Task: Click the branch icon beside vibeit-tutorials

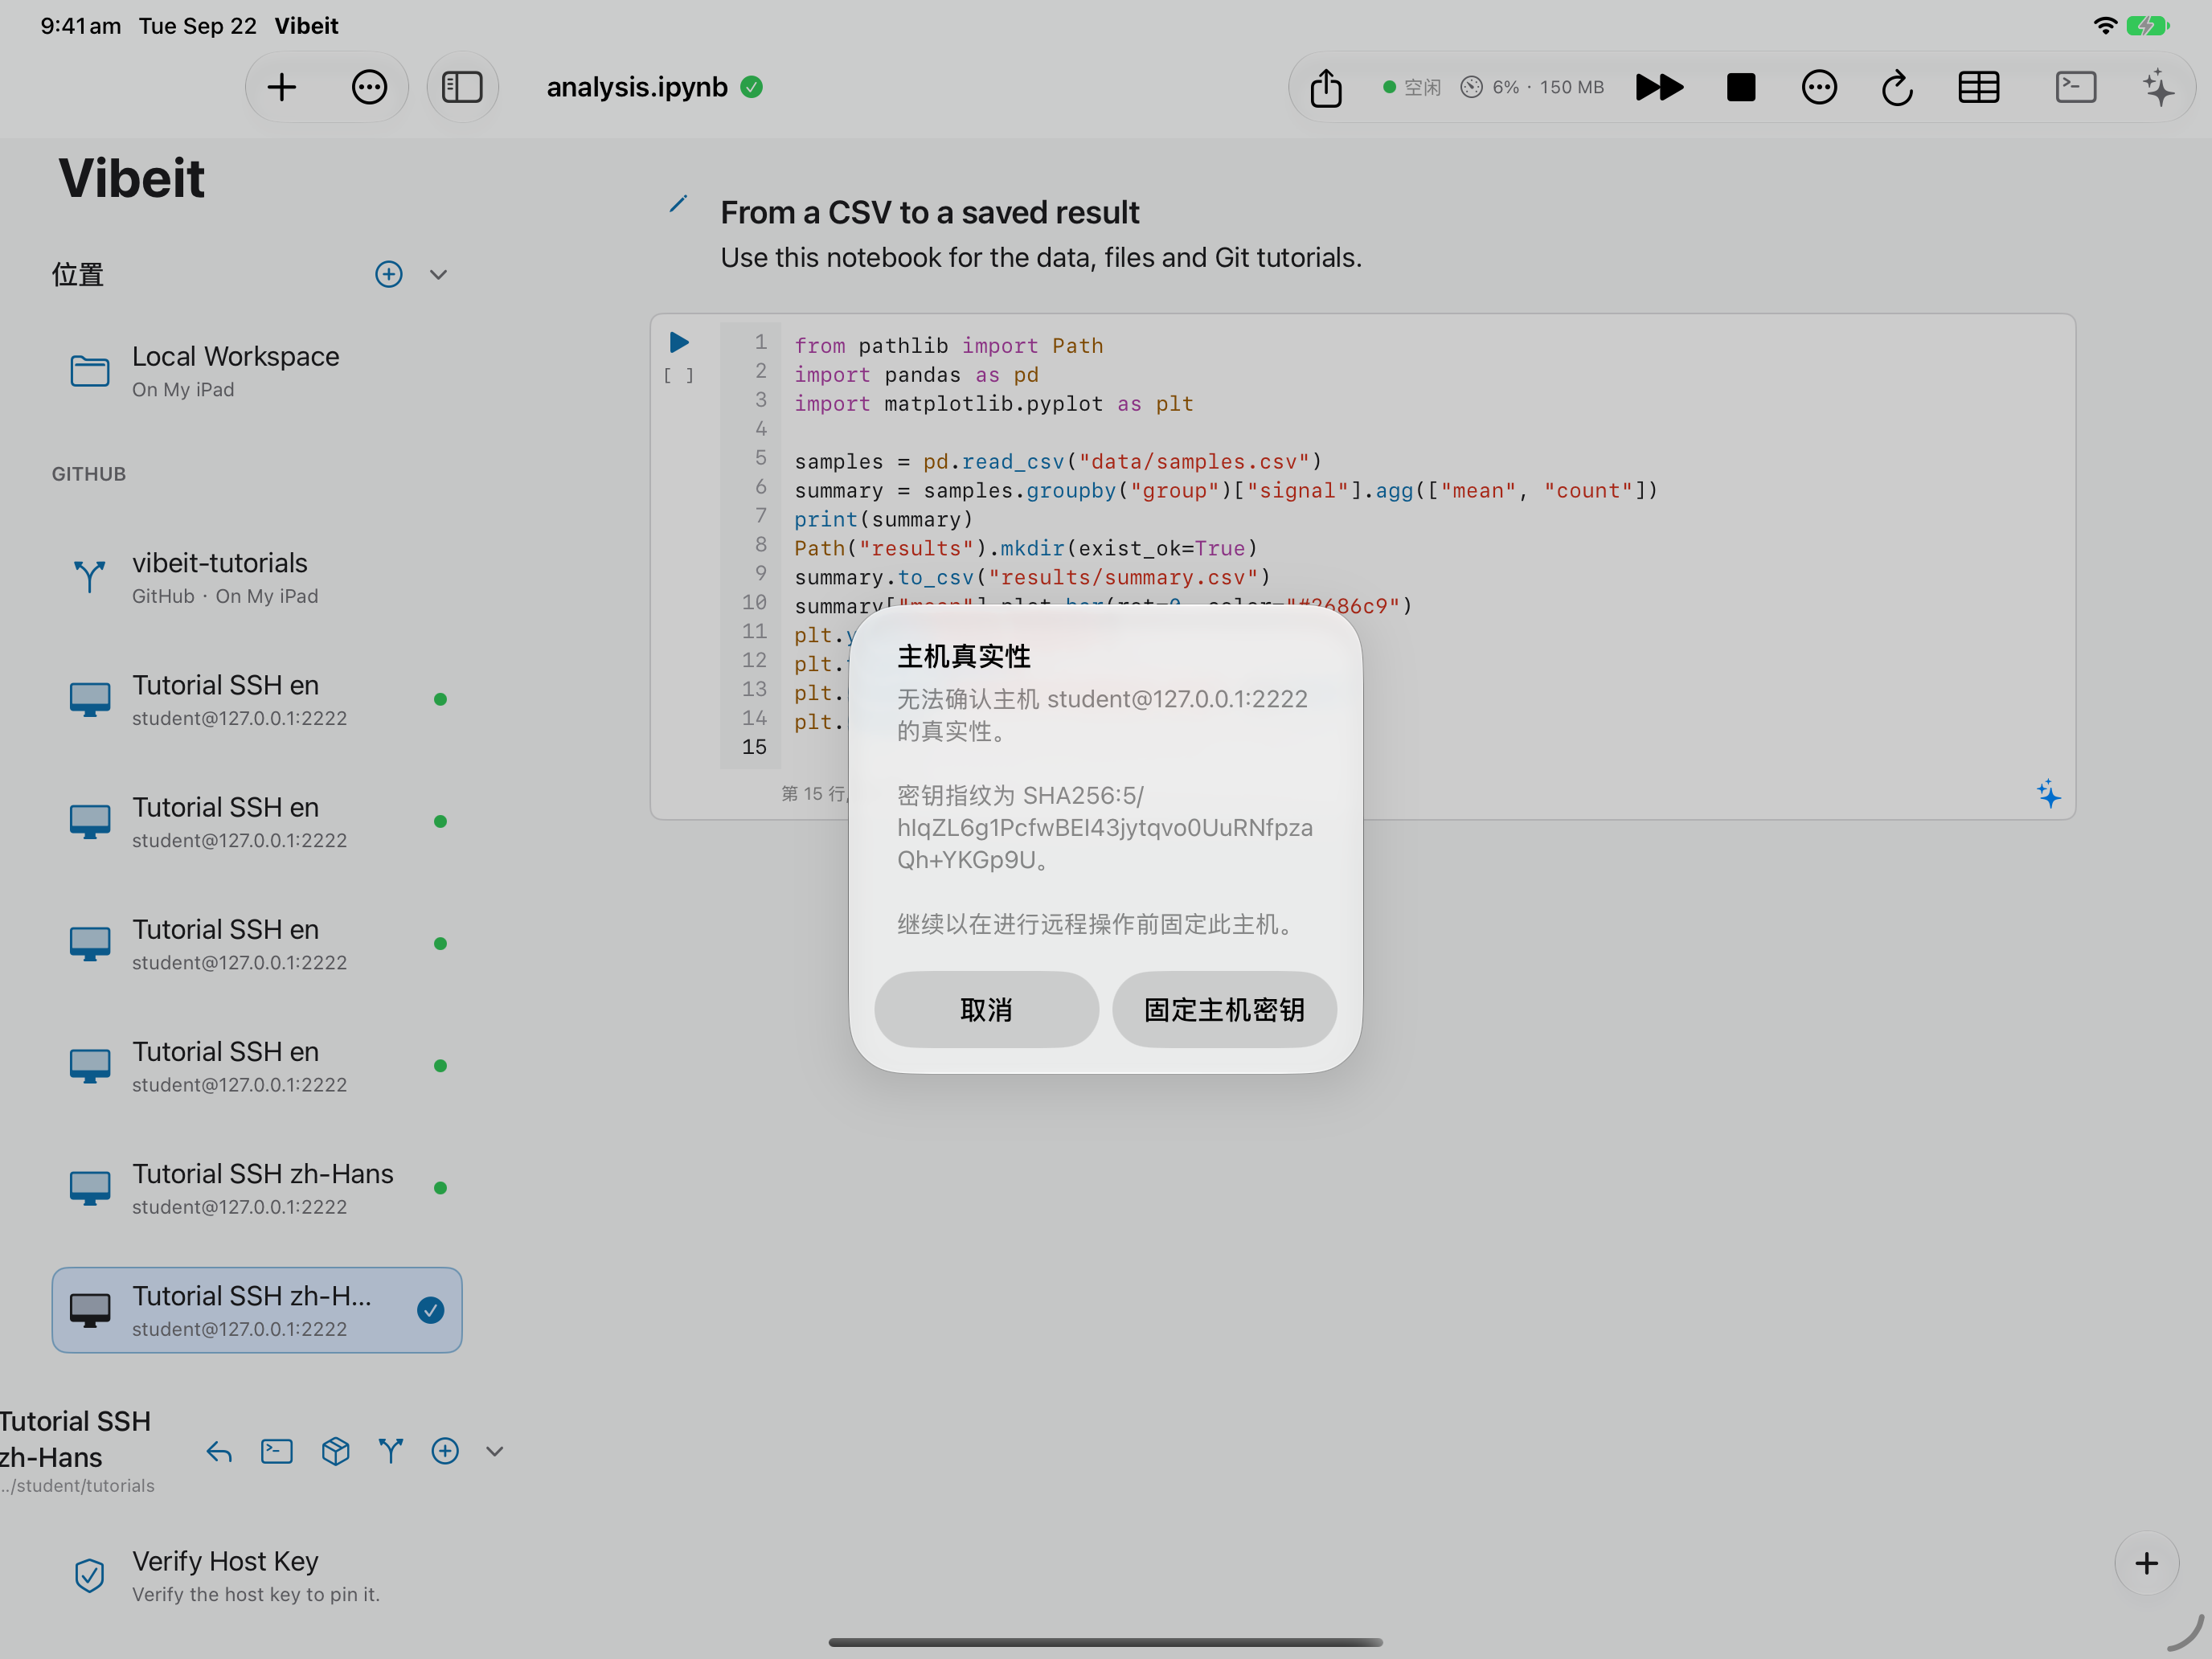Action: click(x=90, y=577)
